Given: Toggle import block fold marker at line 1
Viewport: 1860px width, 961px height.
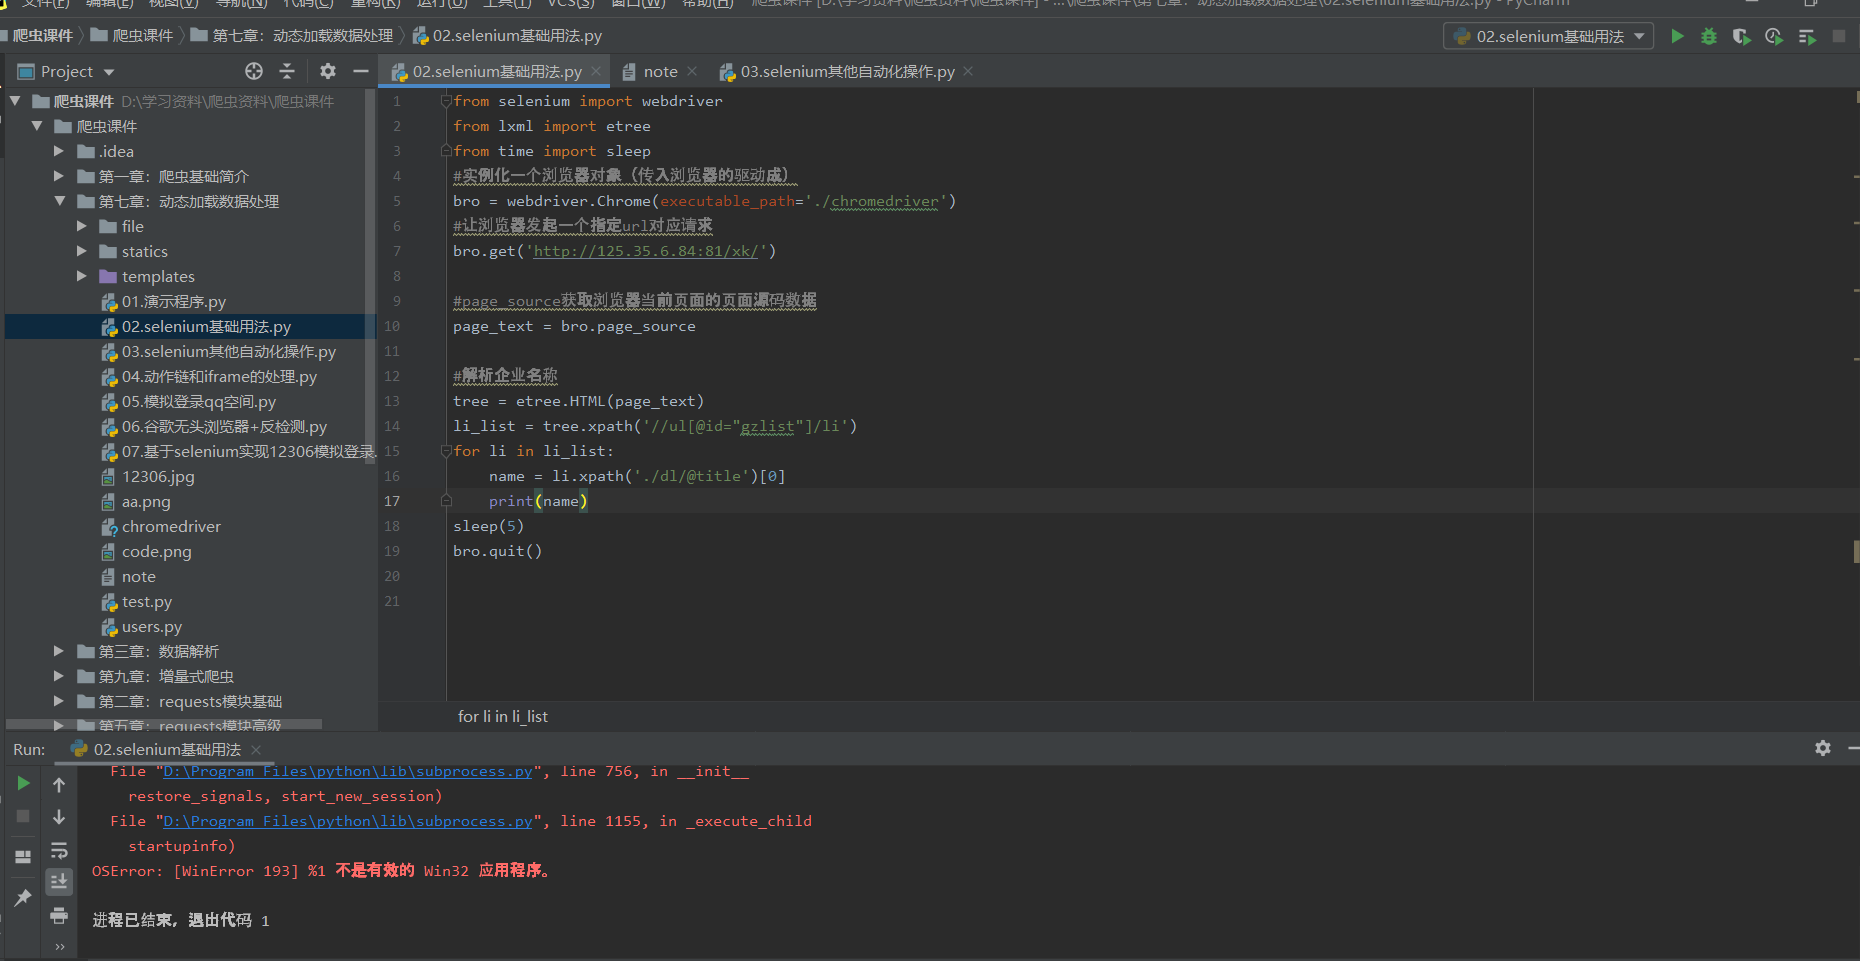Looking at the screenshot, I should pyautogui.click(x=446, y=101).
